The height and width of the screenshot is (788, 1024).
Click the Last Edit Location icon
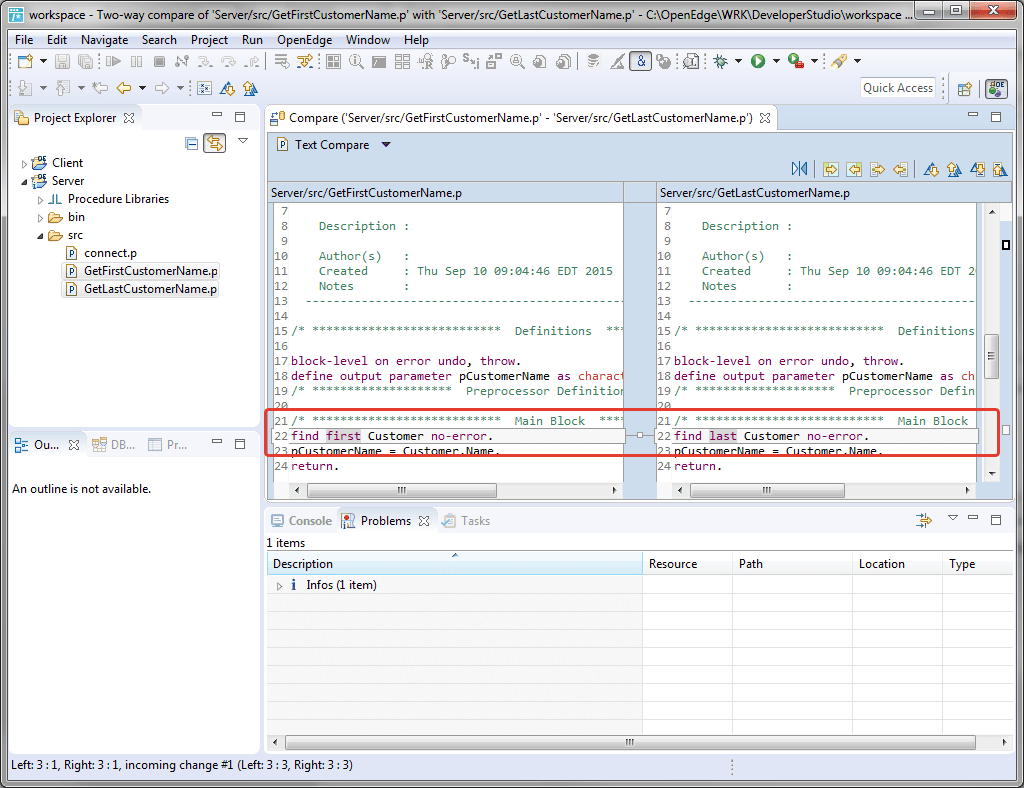tap(100, 88)
